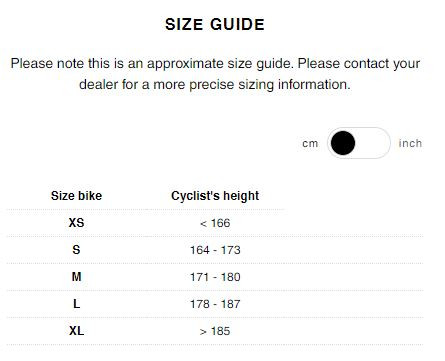Click the black toggle knob
Viewport: 445px width, 361px height.
point(343,143)
